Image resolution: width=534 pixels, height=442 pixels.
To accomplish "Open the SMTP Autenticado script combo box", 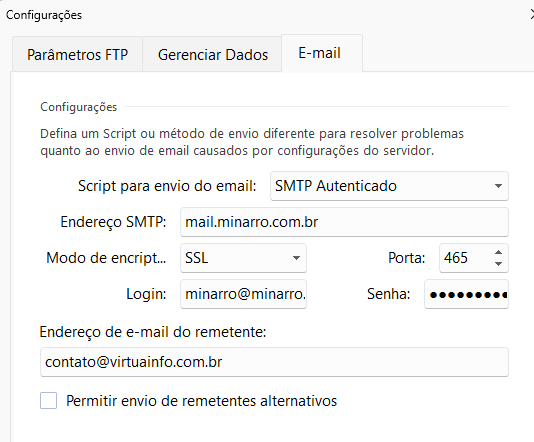I will (389, 186).
